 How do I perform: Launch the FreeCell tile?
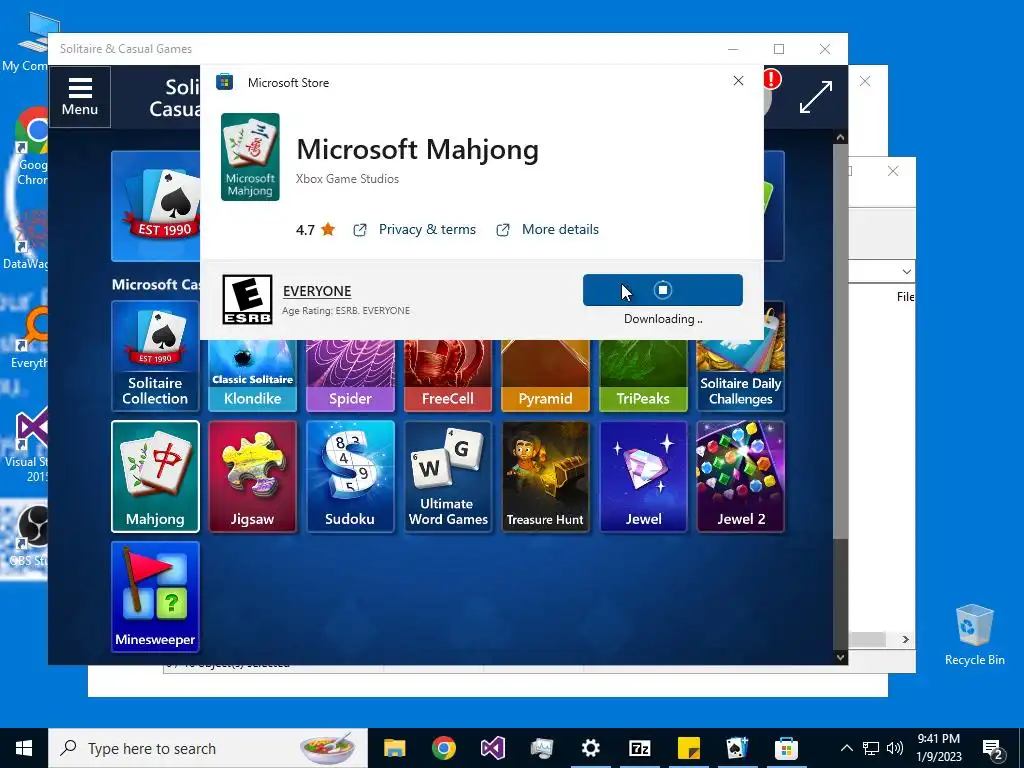448,376
